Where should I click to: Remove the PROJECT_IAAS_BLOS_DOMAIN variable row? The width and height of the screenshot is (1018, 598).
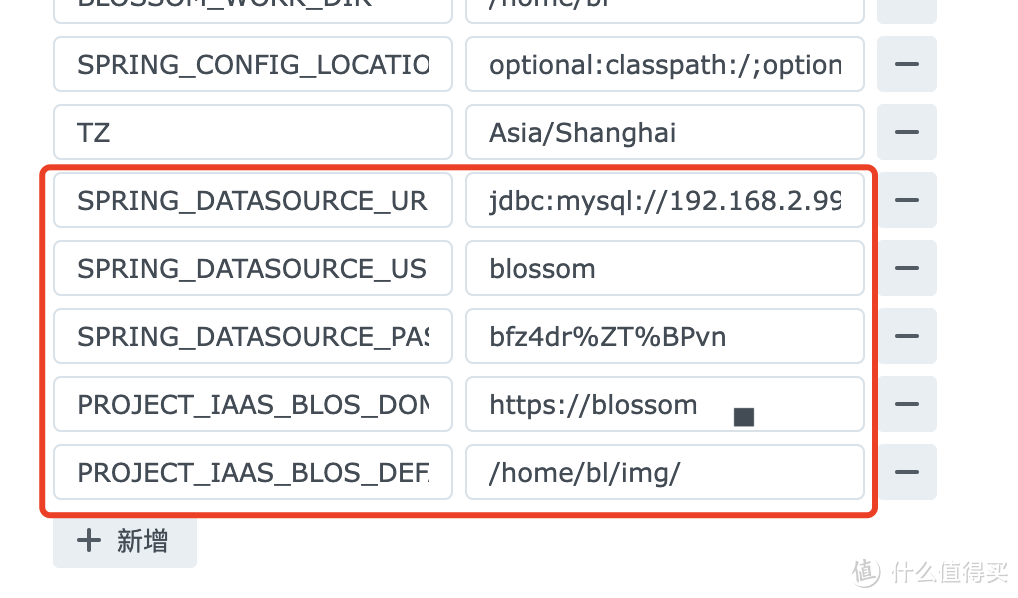pyautogui.click(x=906, y=405)
